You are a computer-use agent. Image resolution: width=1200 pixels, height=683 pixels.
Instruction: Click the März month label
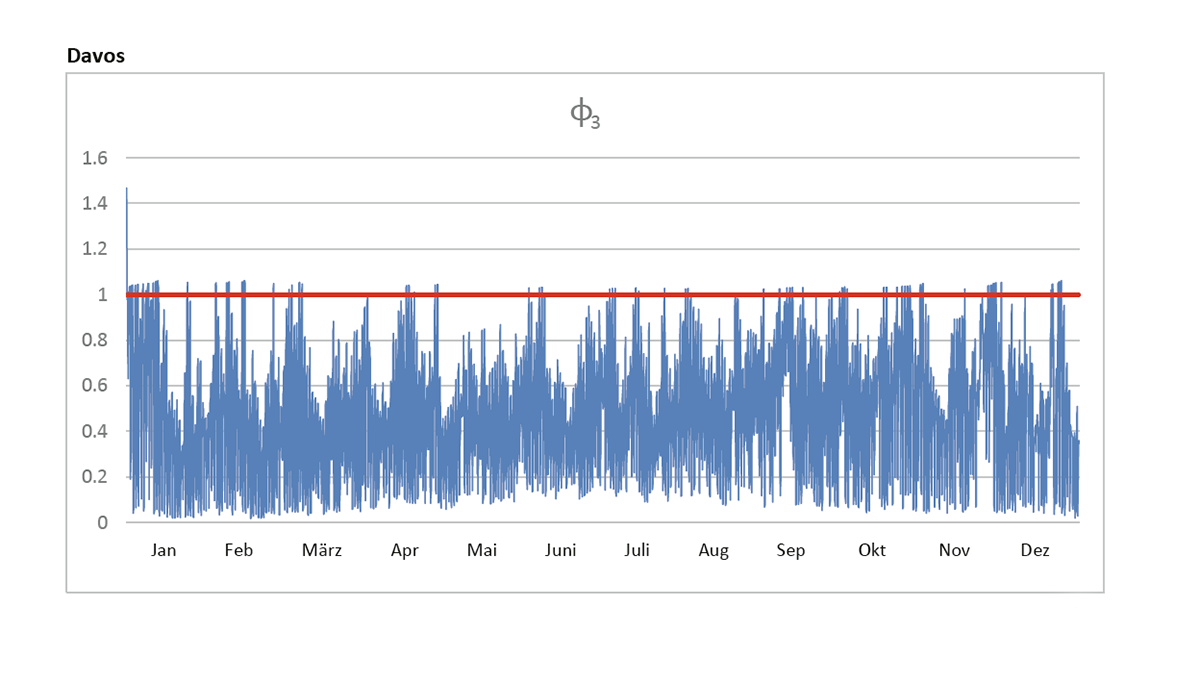(322, 550)
